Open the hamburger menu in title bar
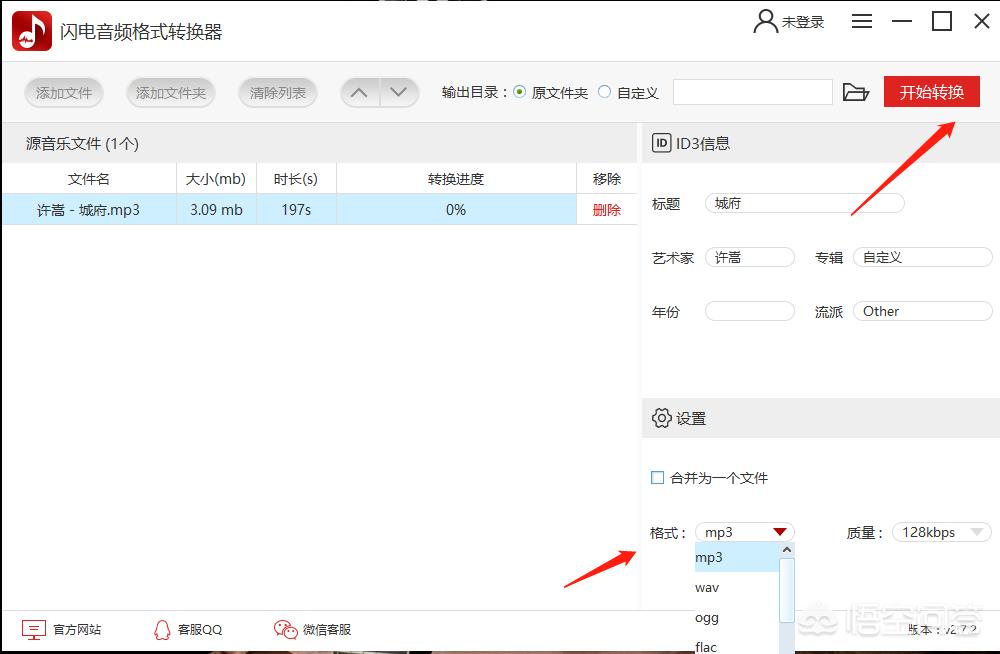The height and width of the screenshot is (654, 1000). pyautogui.click(x=862, y=21)
